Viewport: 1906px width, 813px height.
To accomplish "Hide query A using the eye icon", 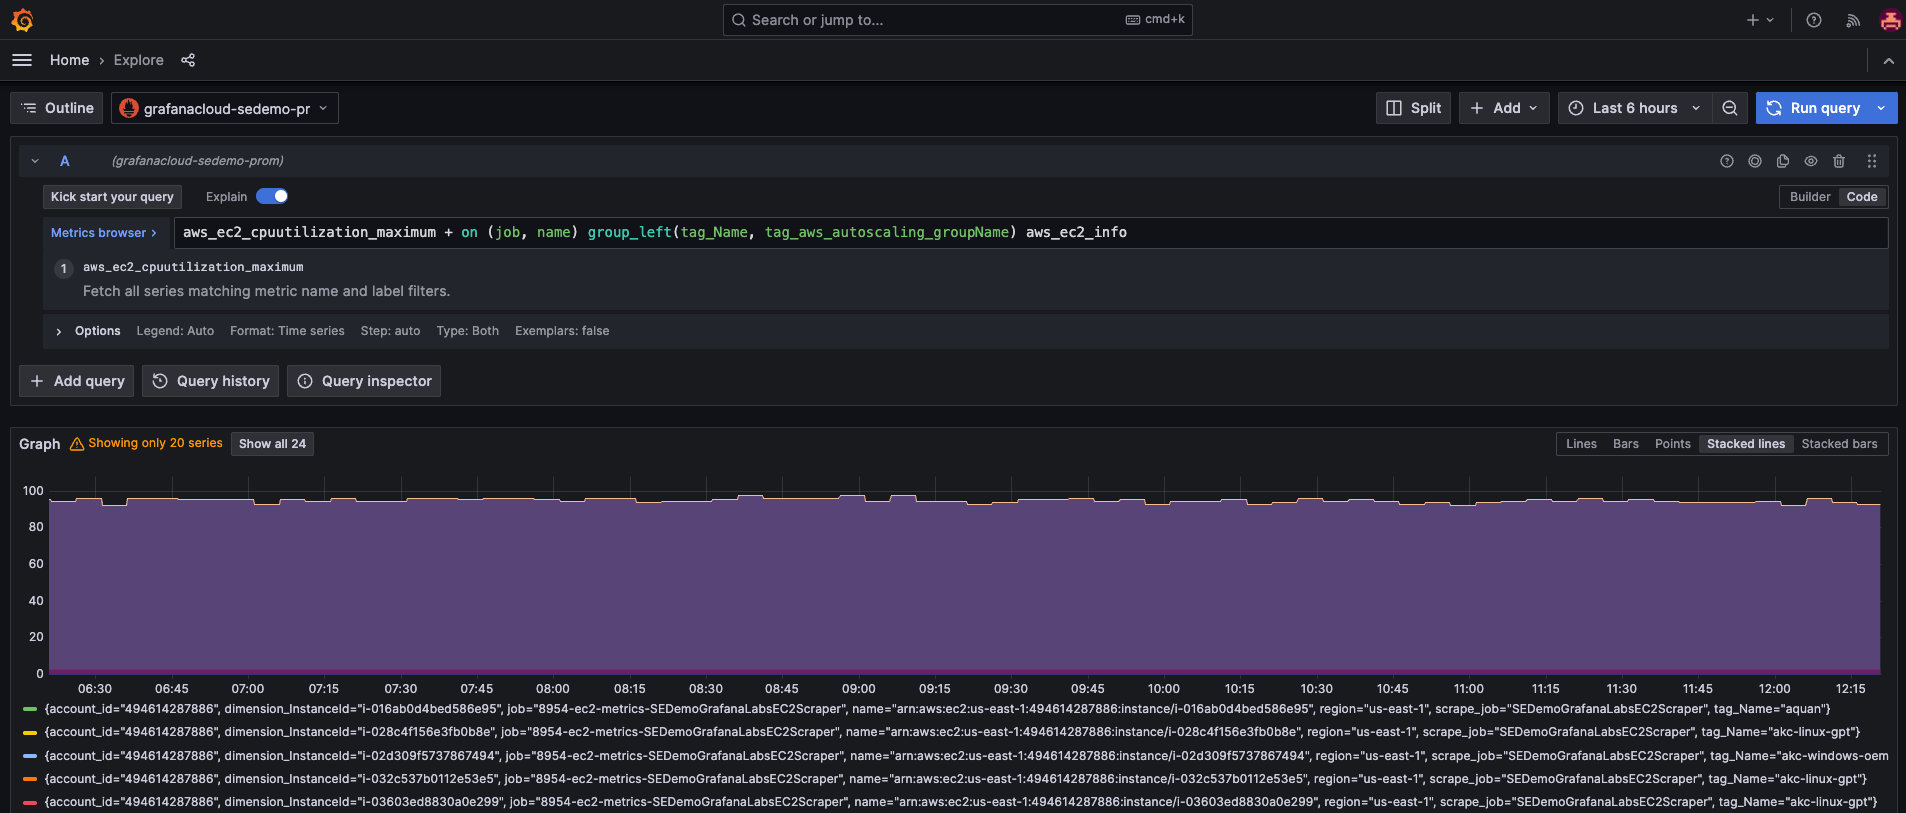I will [1810, 161].
